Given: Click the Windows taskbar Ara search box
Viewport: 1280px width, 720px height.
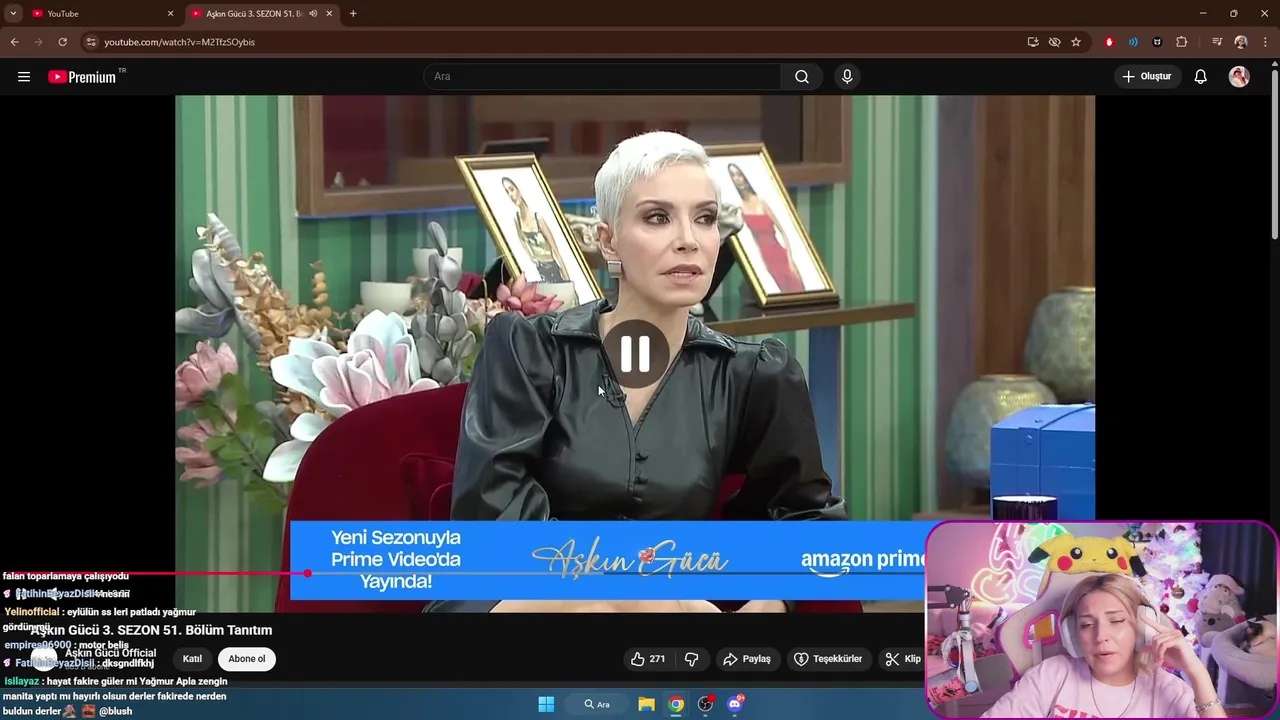Looking at the screenshot, I should (597, 704).
